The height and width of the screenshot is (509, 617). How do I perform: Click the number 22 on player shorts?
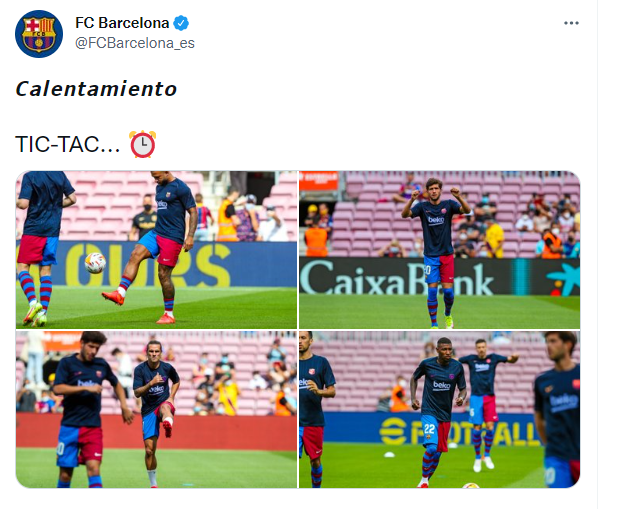coord(429,428)
